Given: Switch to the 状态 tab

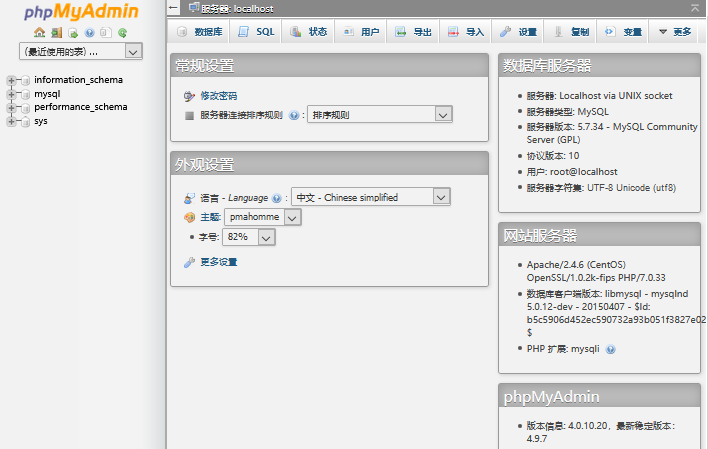Looking at the screenshot, I should pos(308,32).
